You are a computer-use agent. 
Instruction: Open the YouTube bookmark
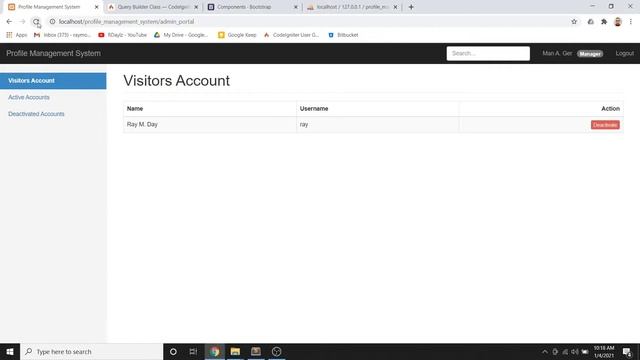(x=122, y=35)
